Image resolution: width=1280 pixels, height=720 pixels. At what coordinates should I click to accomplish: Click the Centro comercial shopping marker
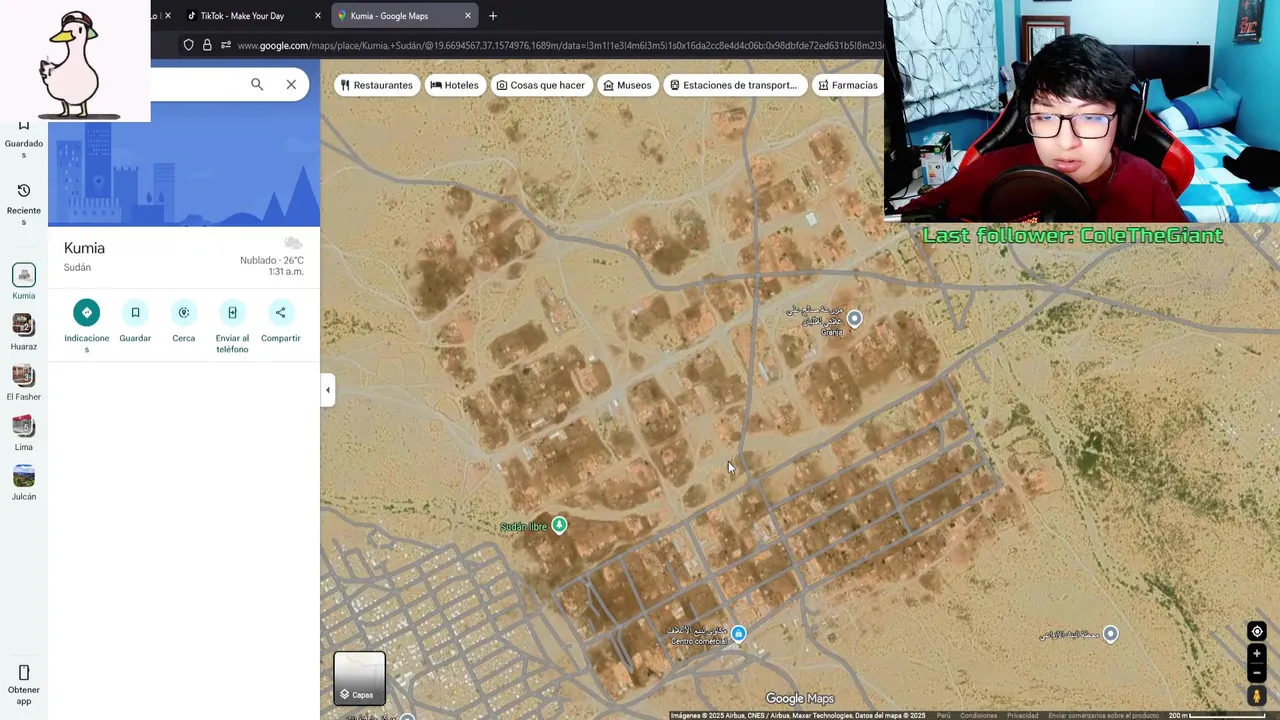tap(738, 633)
